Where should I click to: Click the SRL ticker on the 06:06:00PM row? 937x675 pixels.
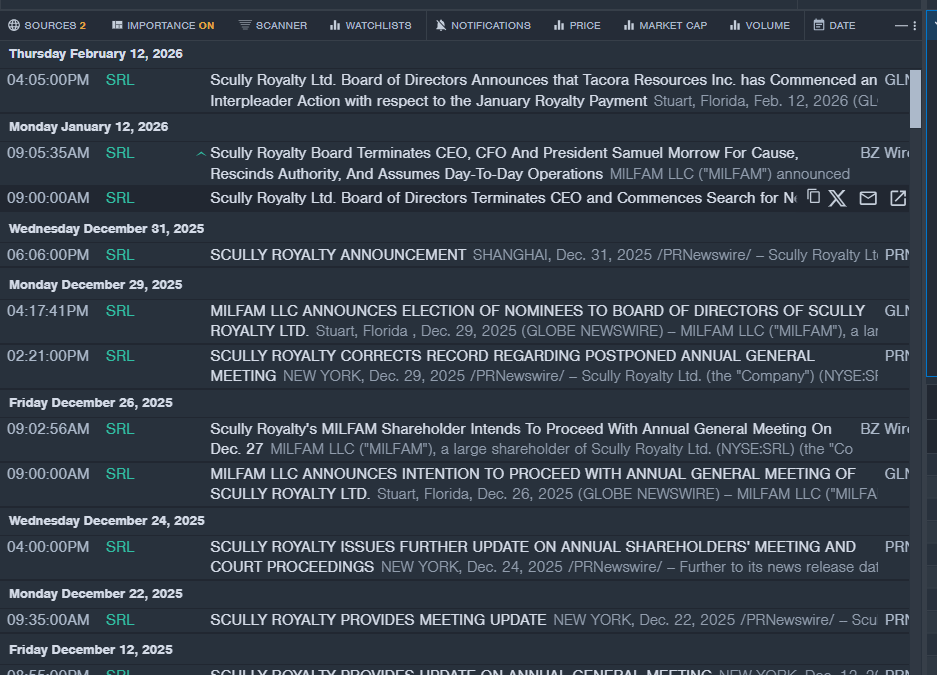(x=120, y=255)
